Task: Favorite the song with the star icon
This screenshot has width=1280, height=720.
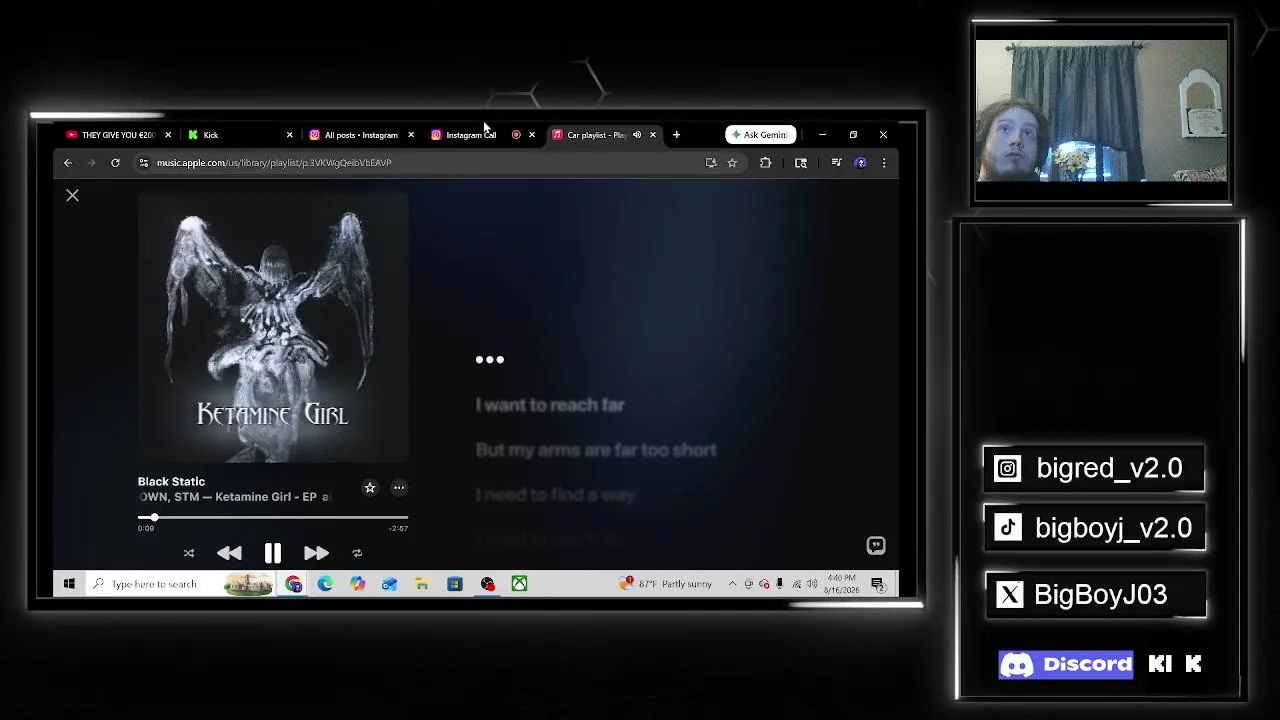Action: (370, 488)
